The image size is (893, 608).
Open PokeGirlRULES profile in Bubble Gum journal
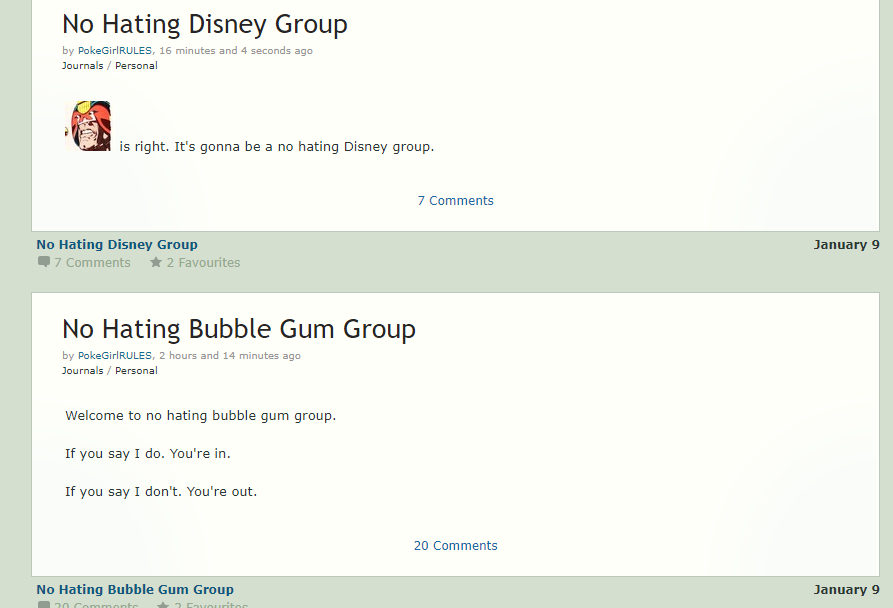point(114,356)
